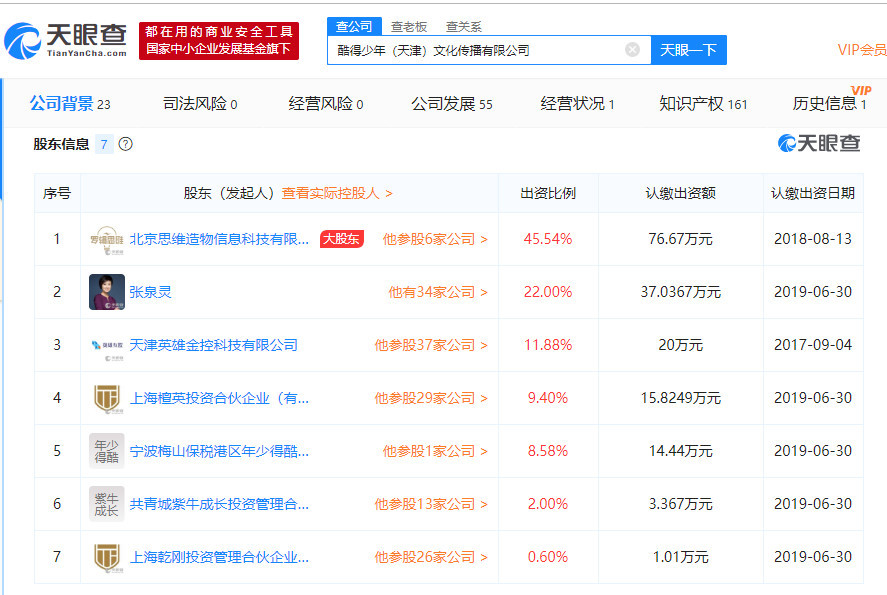Switch to 司法风险 tab
This screenshot has height=595, width=887.
point(200,104)
